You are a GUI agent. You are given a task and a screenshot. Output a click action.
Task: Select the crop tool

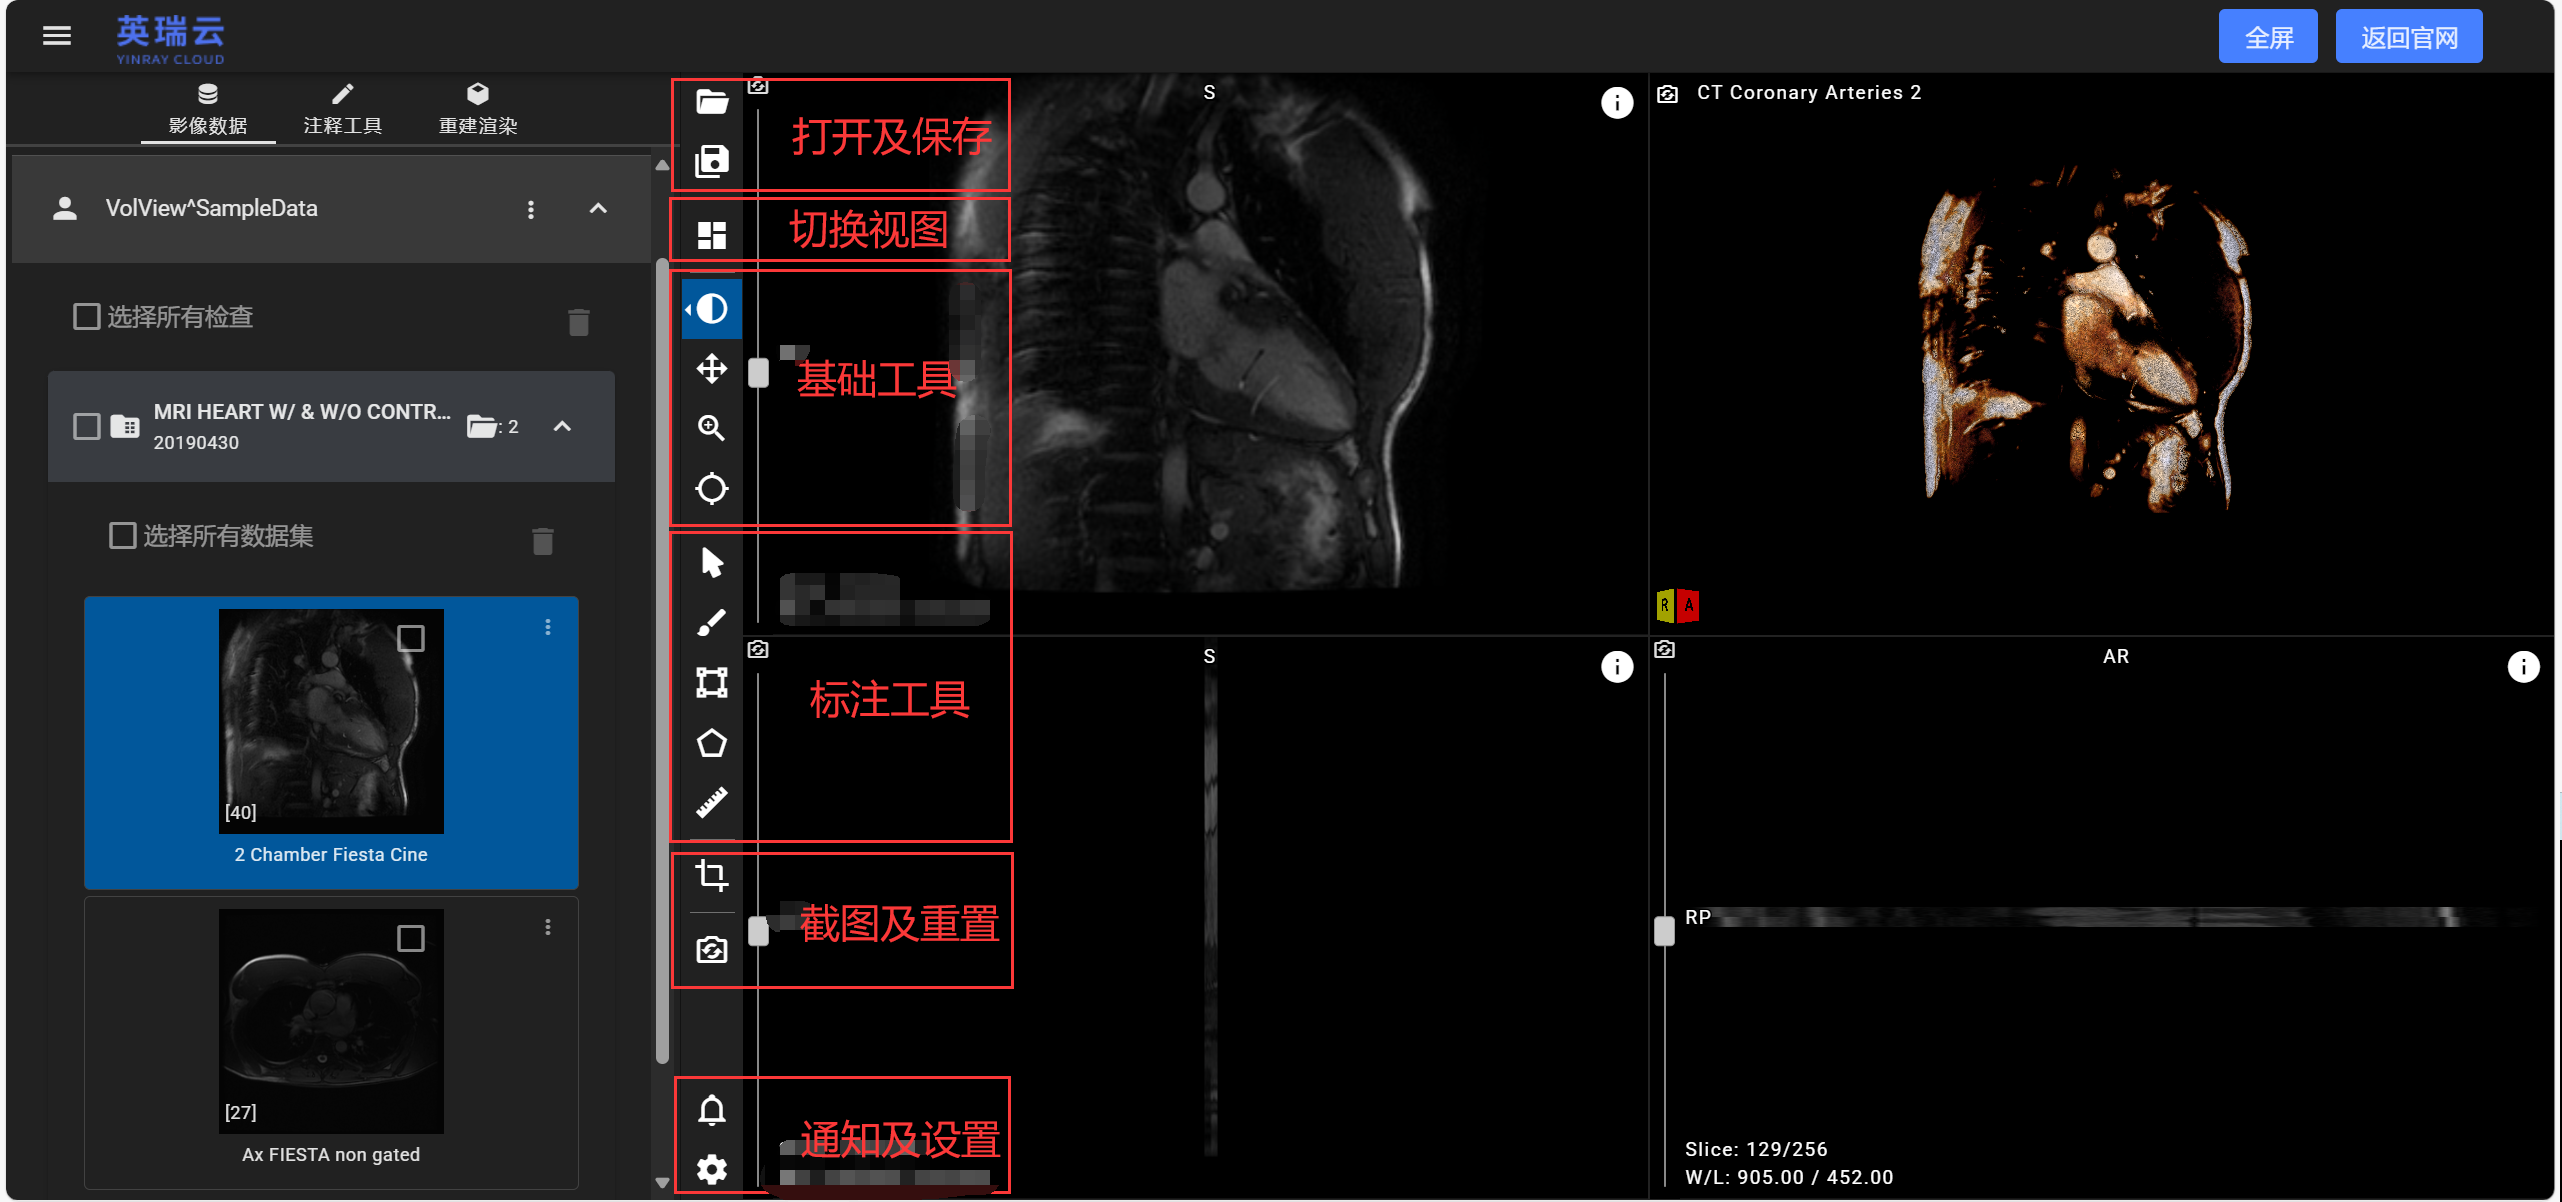pyautogui.click(x=711, y=876)
